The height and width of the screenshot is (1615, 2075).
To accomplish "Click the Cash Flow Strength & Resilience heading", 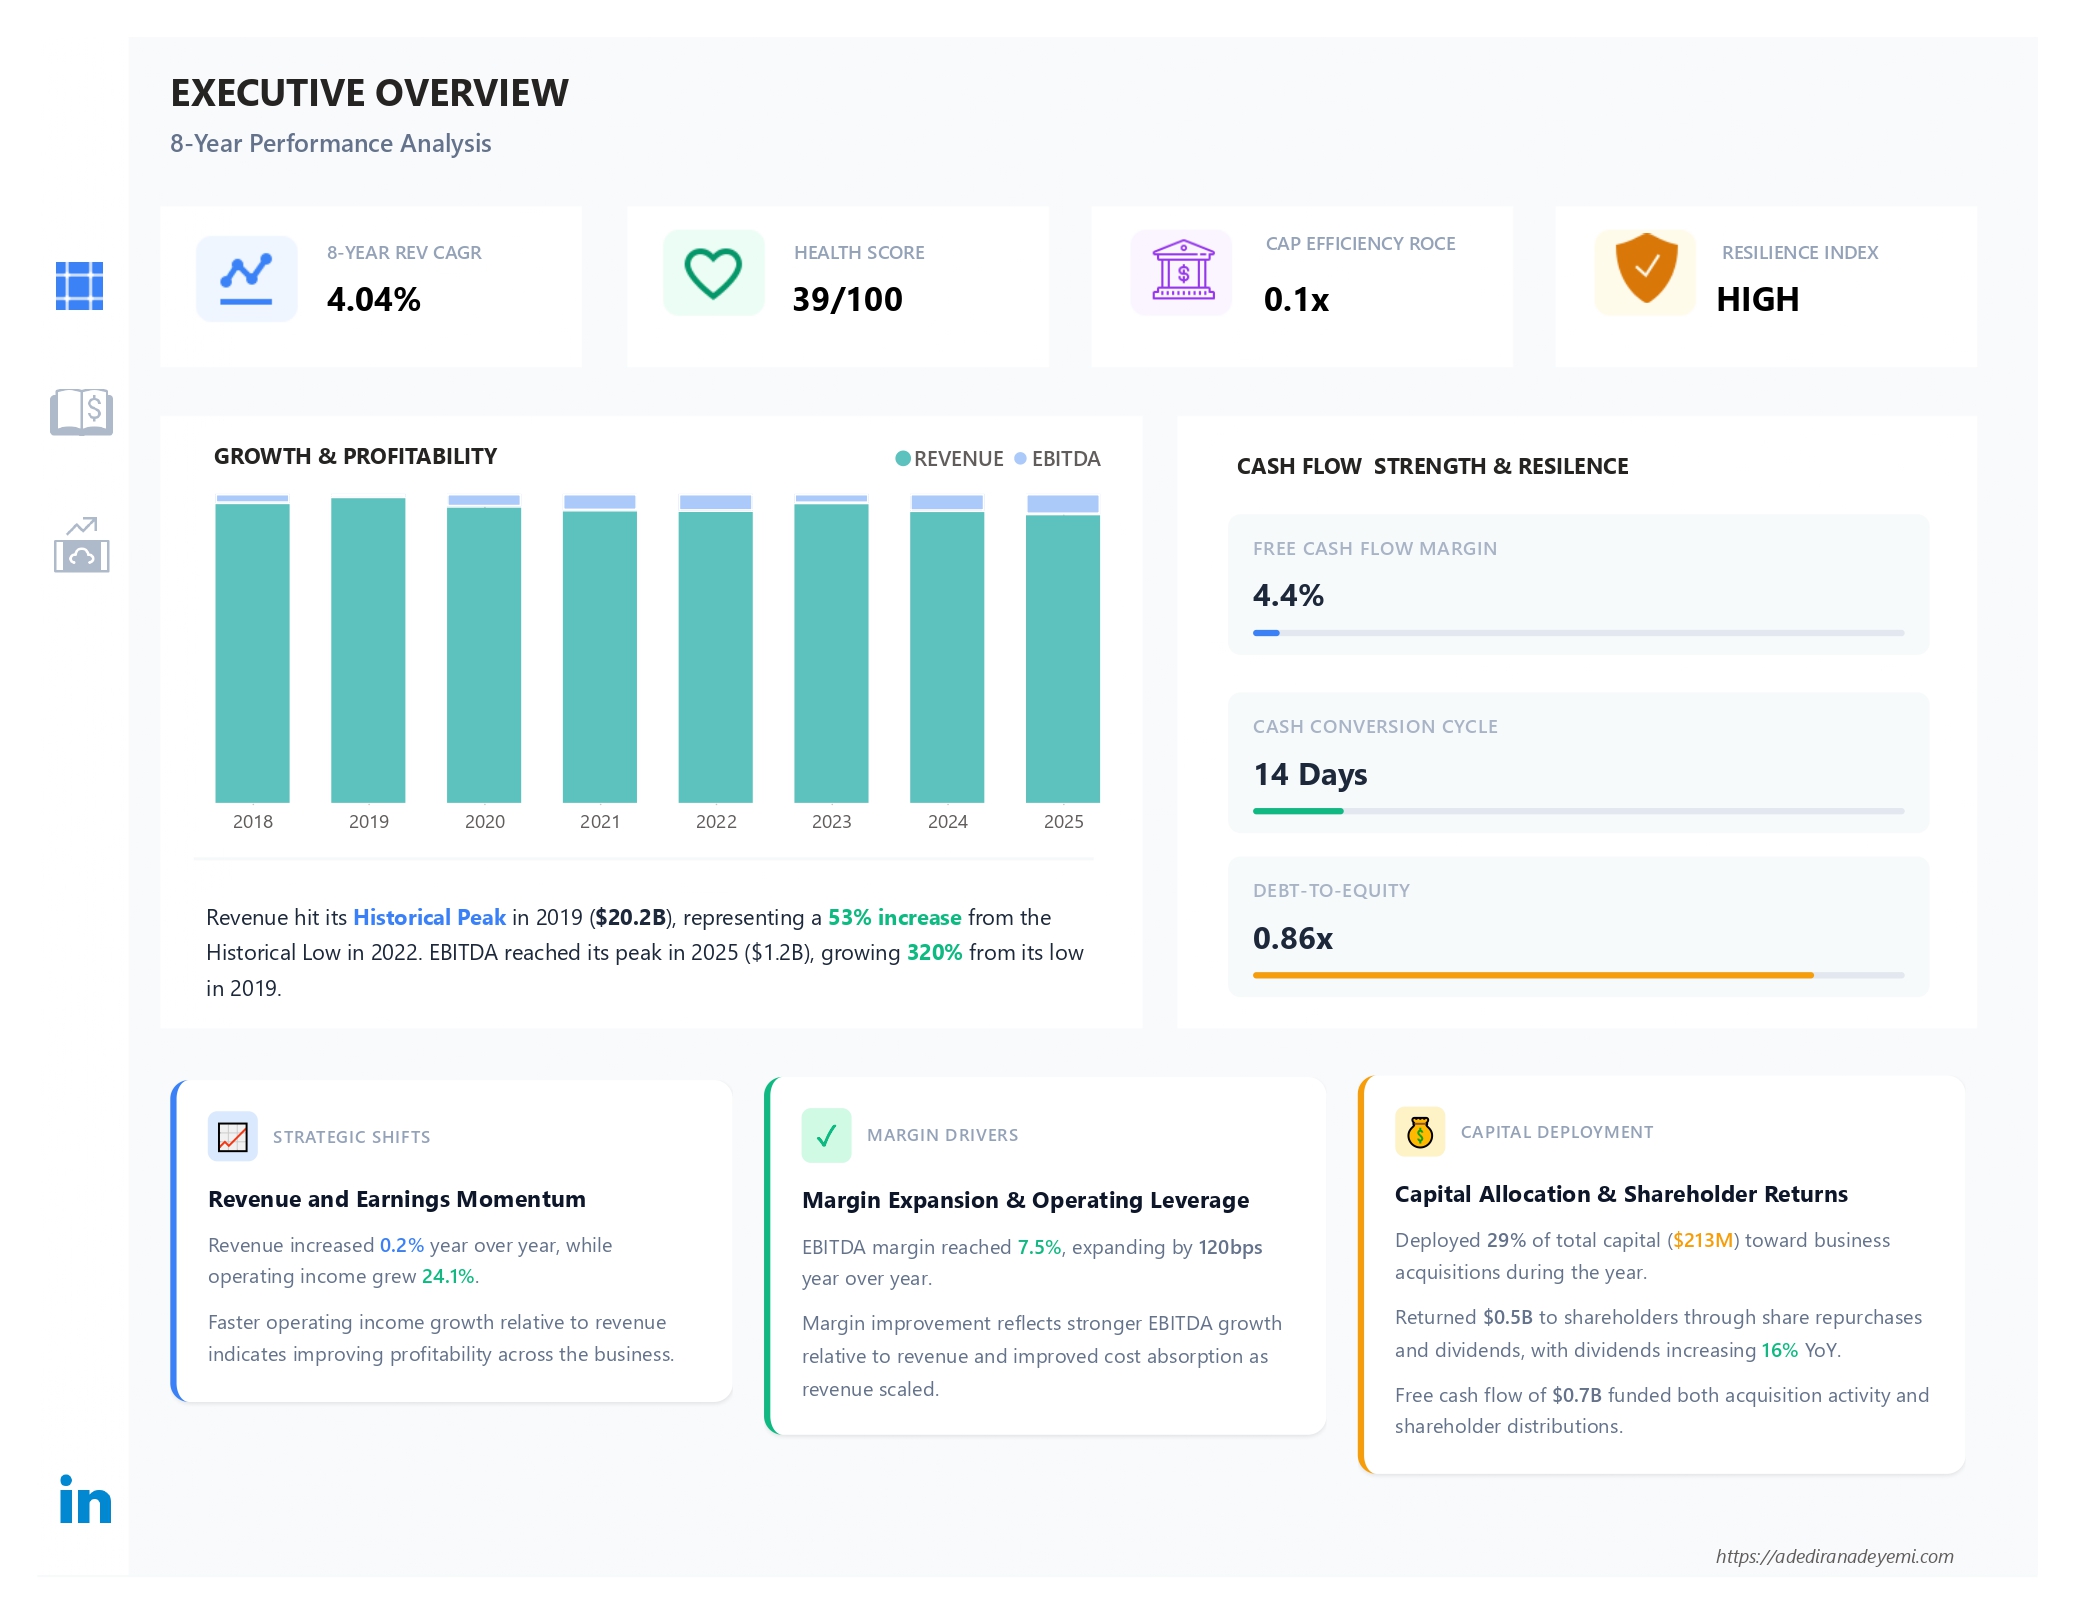I will point(1433,466).
